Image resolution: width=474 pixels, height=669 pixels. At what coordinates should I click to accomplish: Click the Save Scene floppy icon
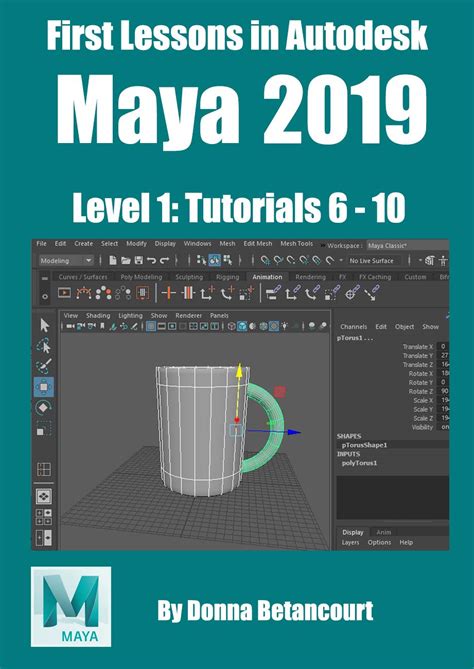[139, 260]
